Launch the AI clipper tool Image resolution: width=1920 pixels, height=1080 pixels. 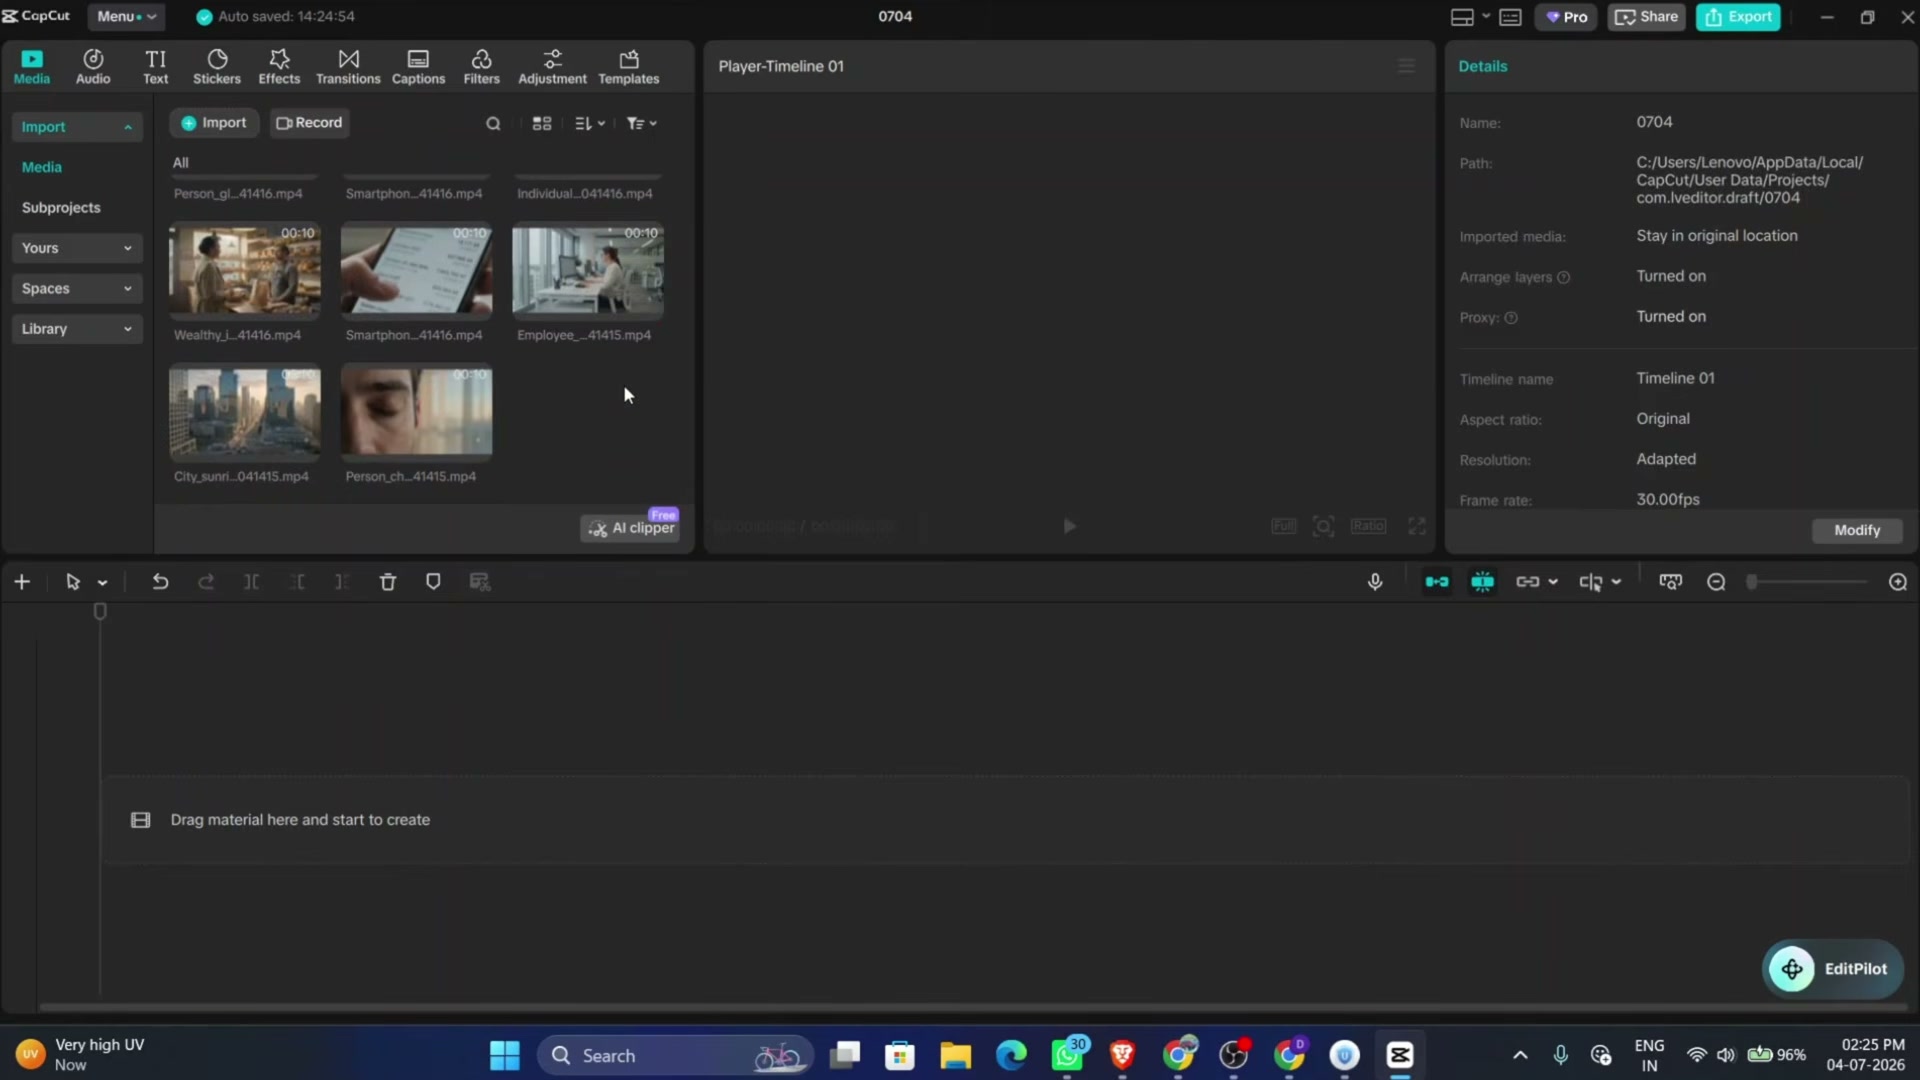pyautogui.click(x=631, y=528)
